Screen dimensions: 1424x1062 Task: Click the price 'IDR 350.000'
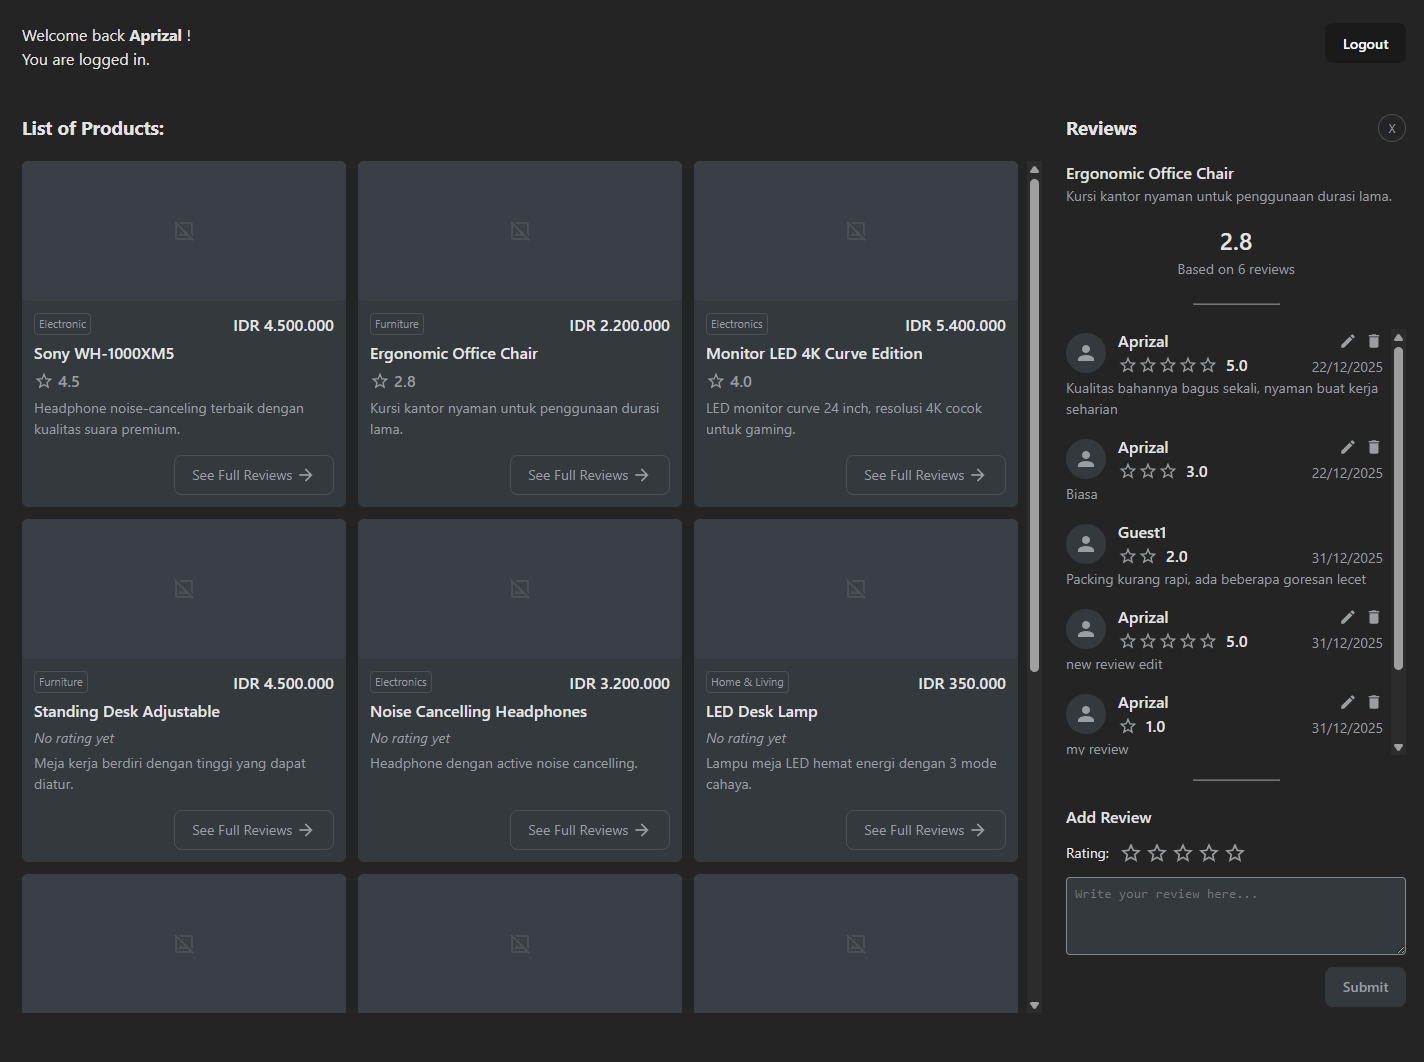point(962,683)
